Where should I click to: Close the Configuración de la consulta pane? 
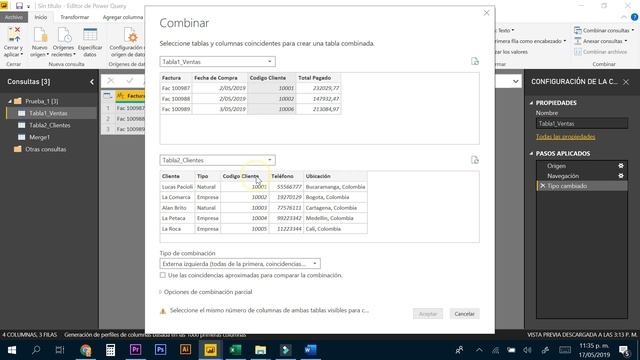click(626, 82)
